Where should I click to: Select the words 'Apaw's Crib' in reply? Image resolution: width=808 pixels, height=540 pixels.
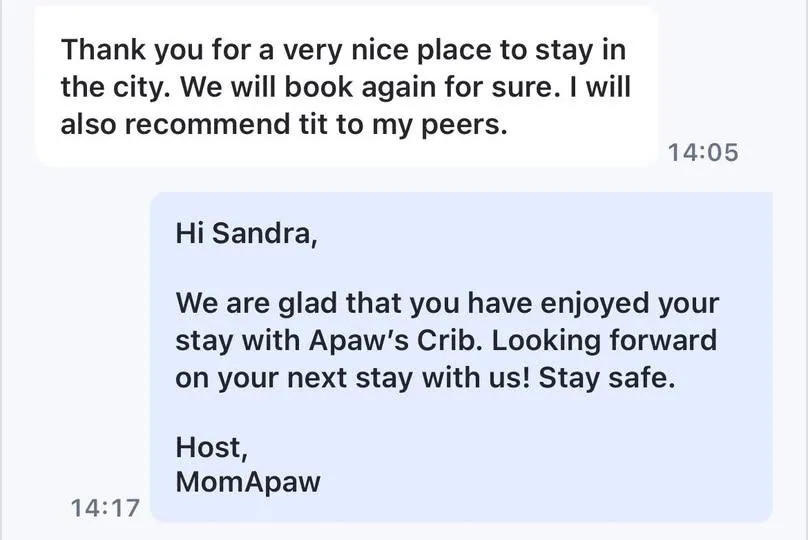coord(396,341)
